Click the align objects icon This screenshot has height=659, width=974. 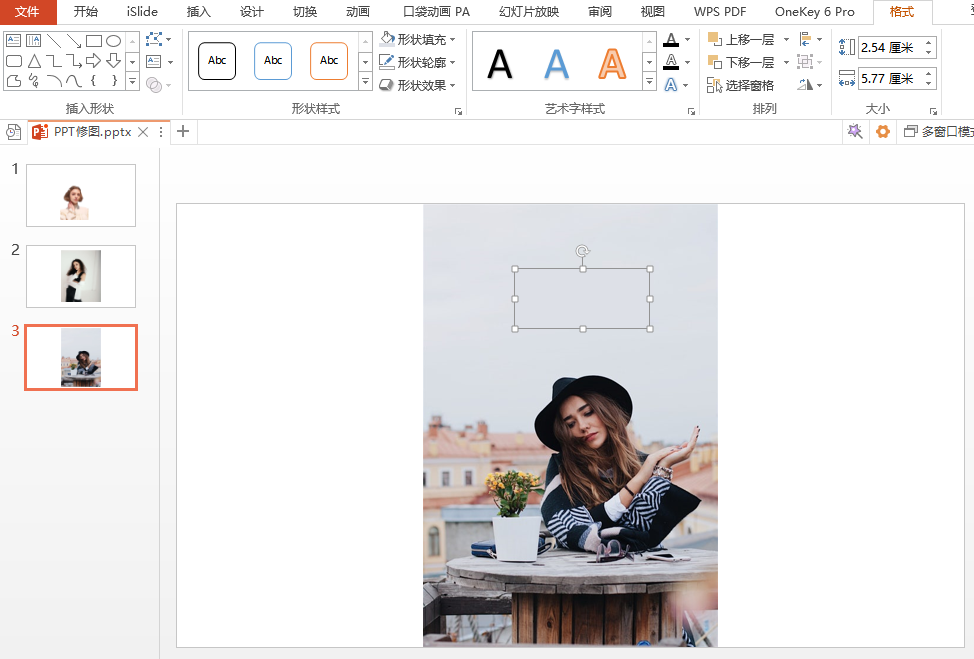[x=806, y=40]
